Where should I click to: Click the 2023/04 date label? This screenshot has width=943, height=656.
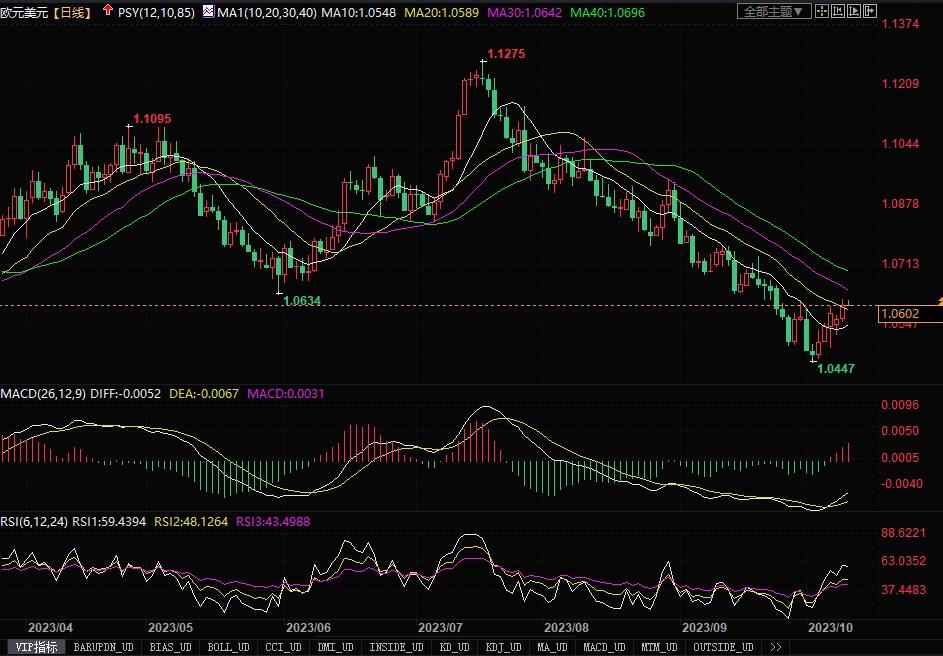coord(51,628)
